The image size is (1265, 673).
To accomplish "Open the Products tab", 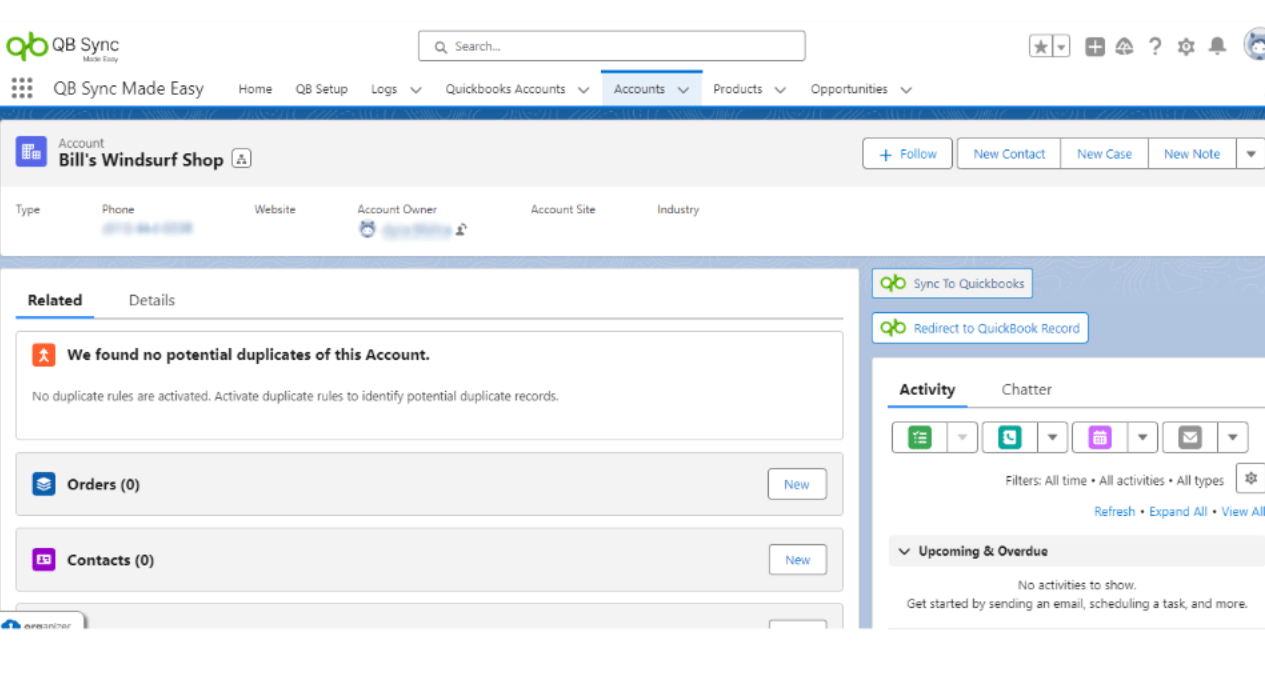I will pyautogui.click(x=738, y=89).
